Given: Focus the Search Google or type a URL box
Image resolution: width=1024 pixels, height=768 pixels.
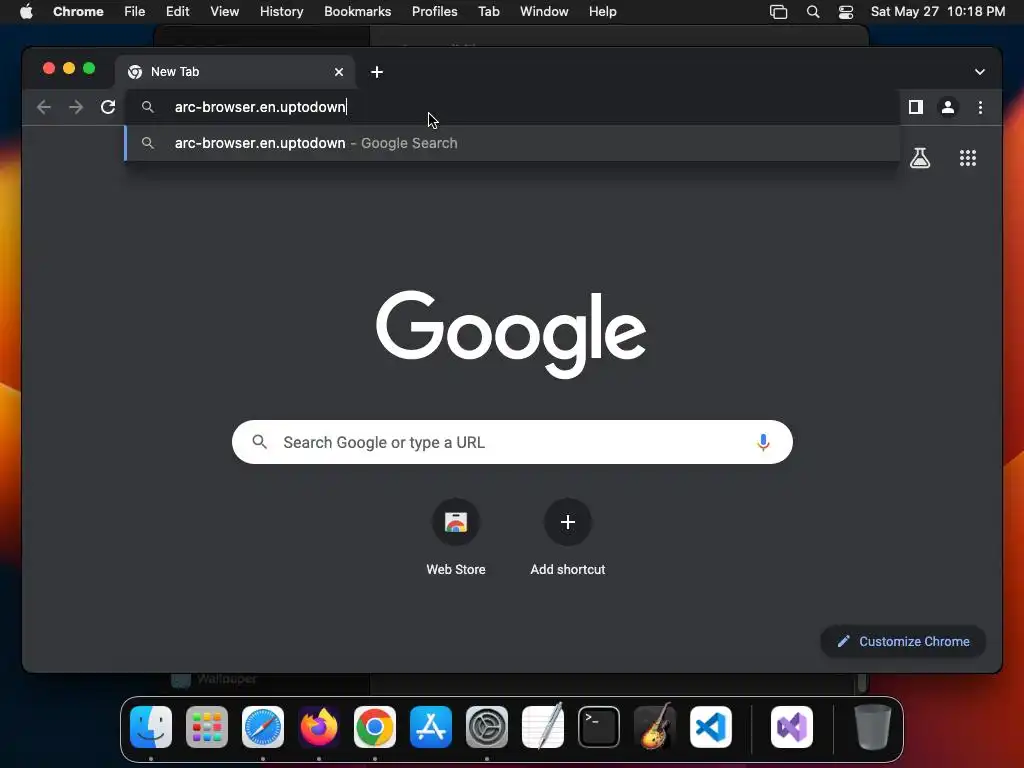Looking at the screenshot, I should tap(512, 442).
